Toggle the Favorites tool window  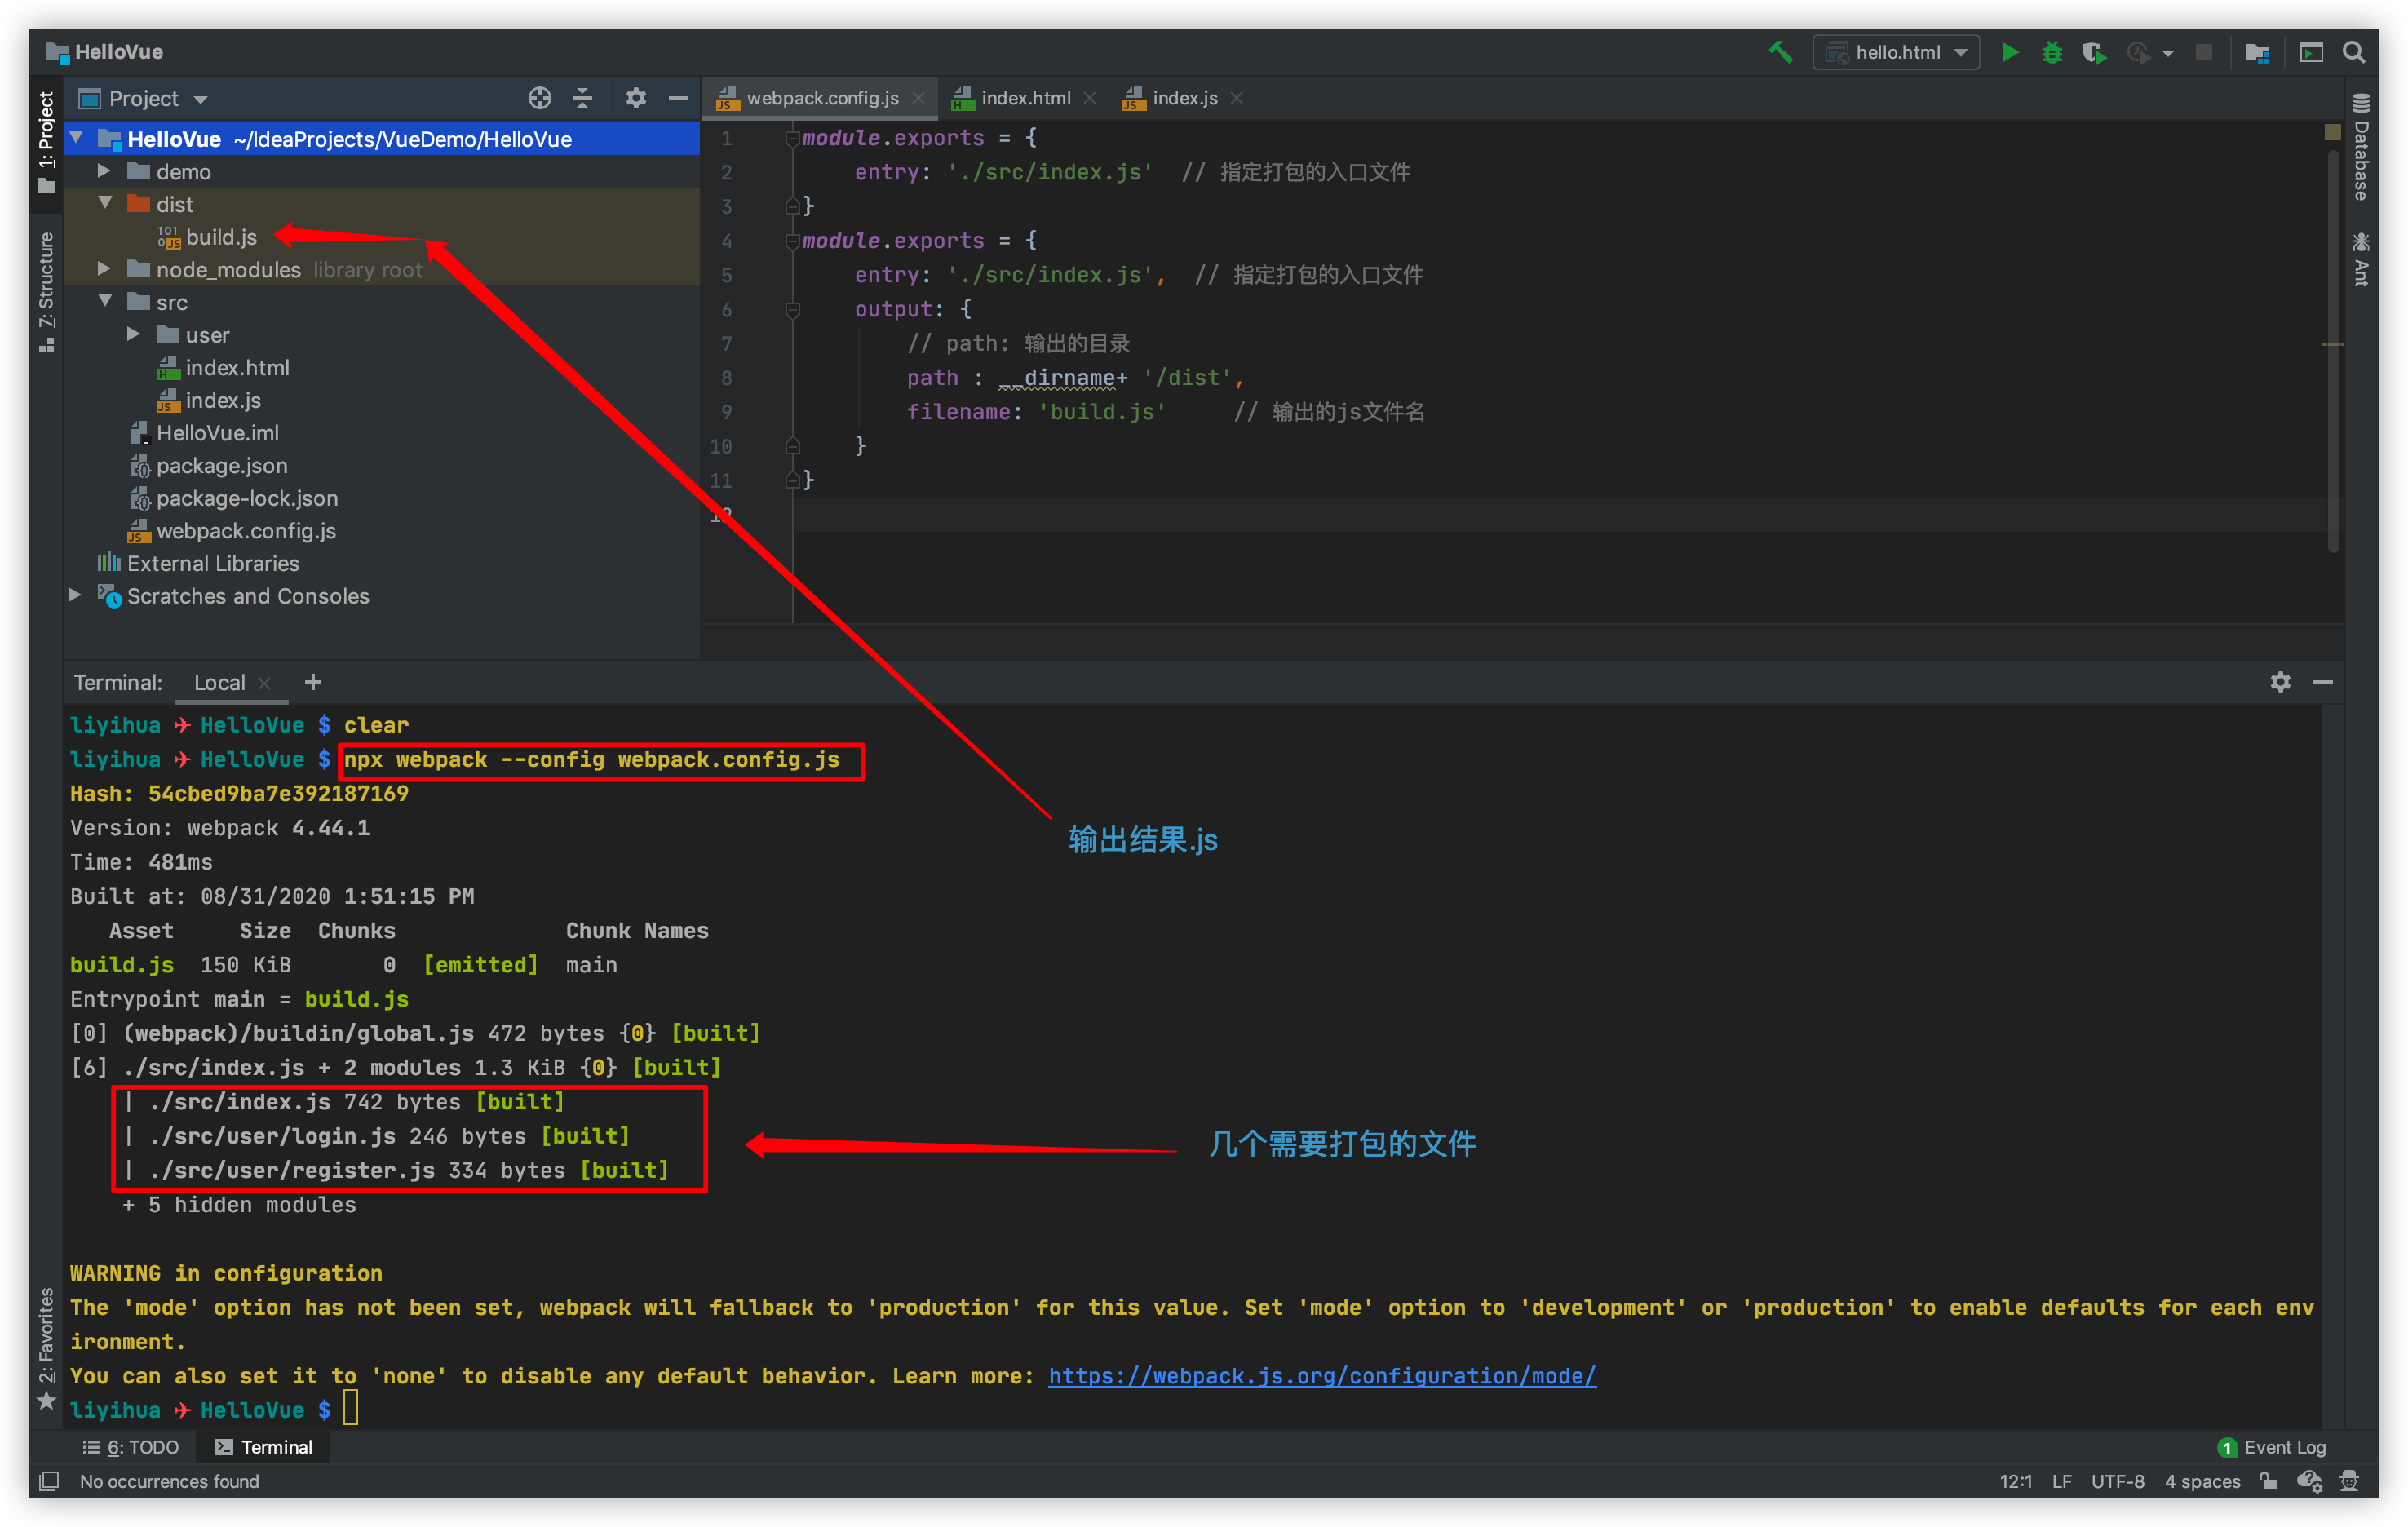click(x=46, y=1345)
